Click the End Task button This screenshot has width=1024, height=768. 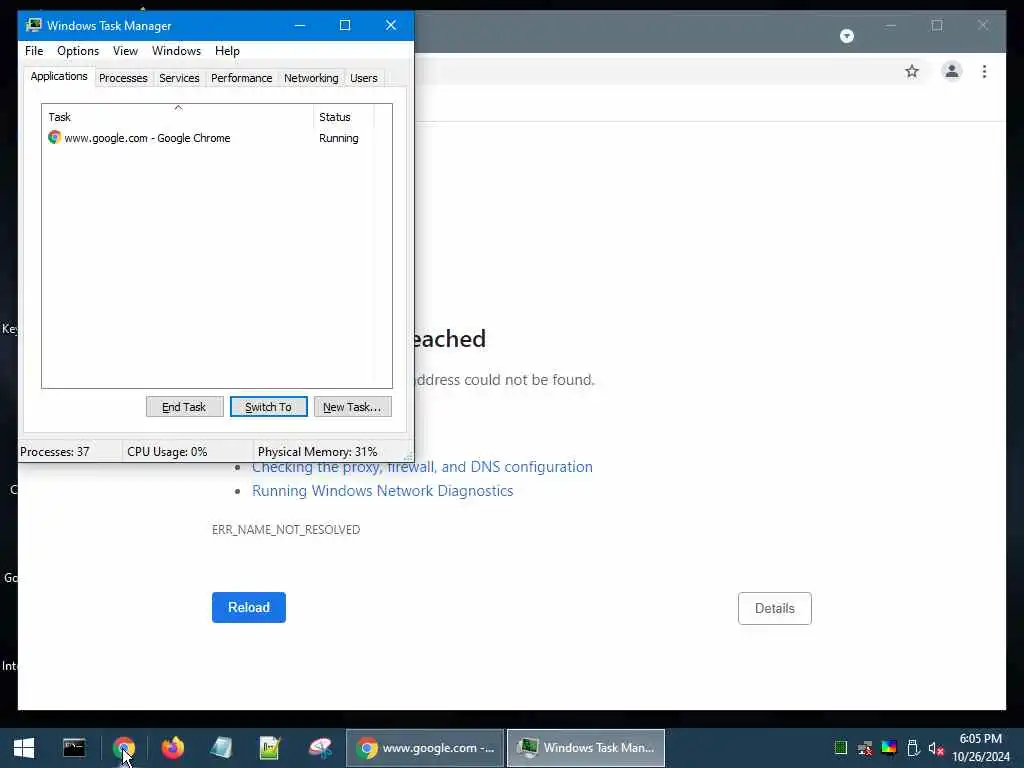(x=184, y=407)
